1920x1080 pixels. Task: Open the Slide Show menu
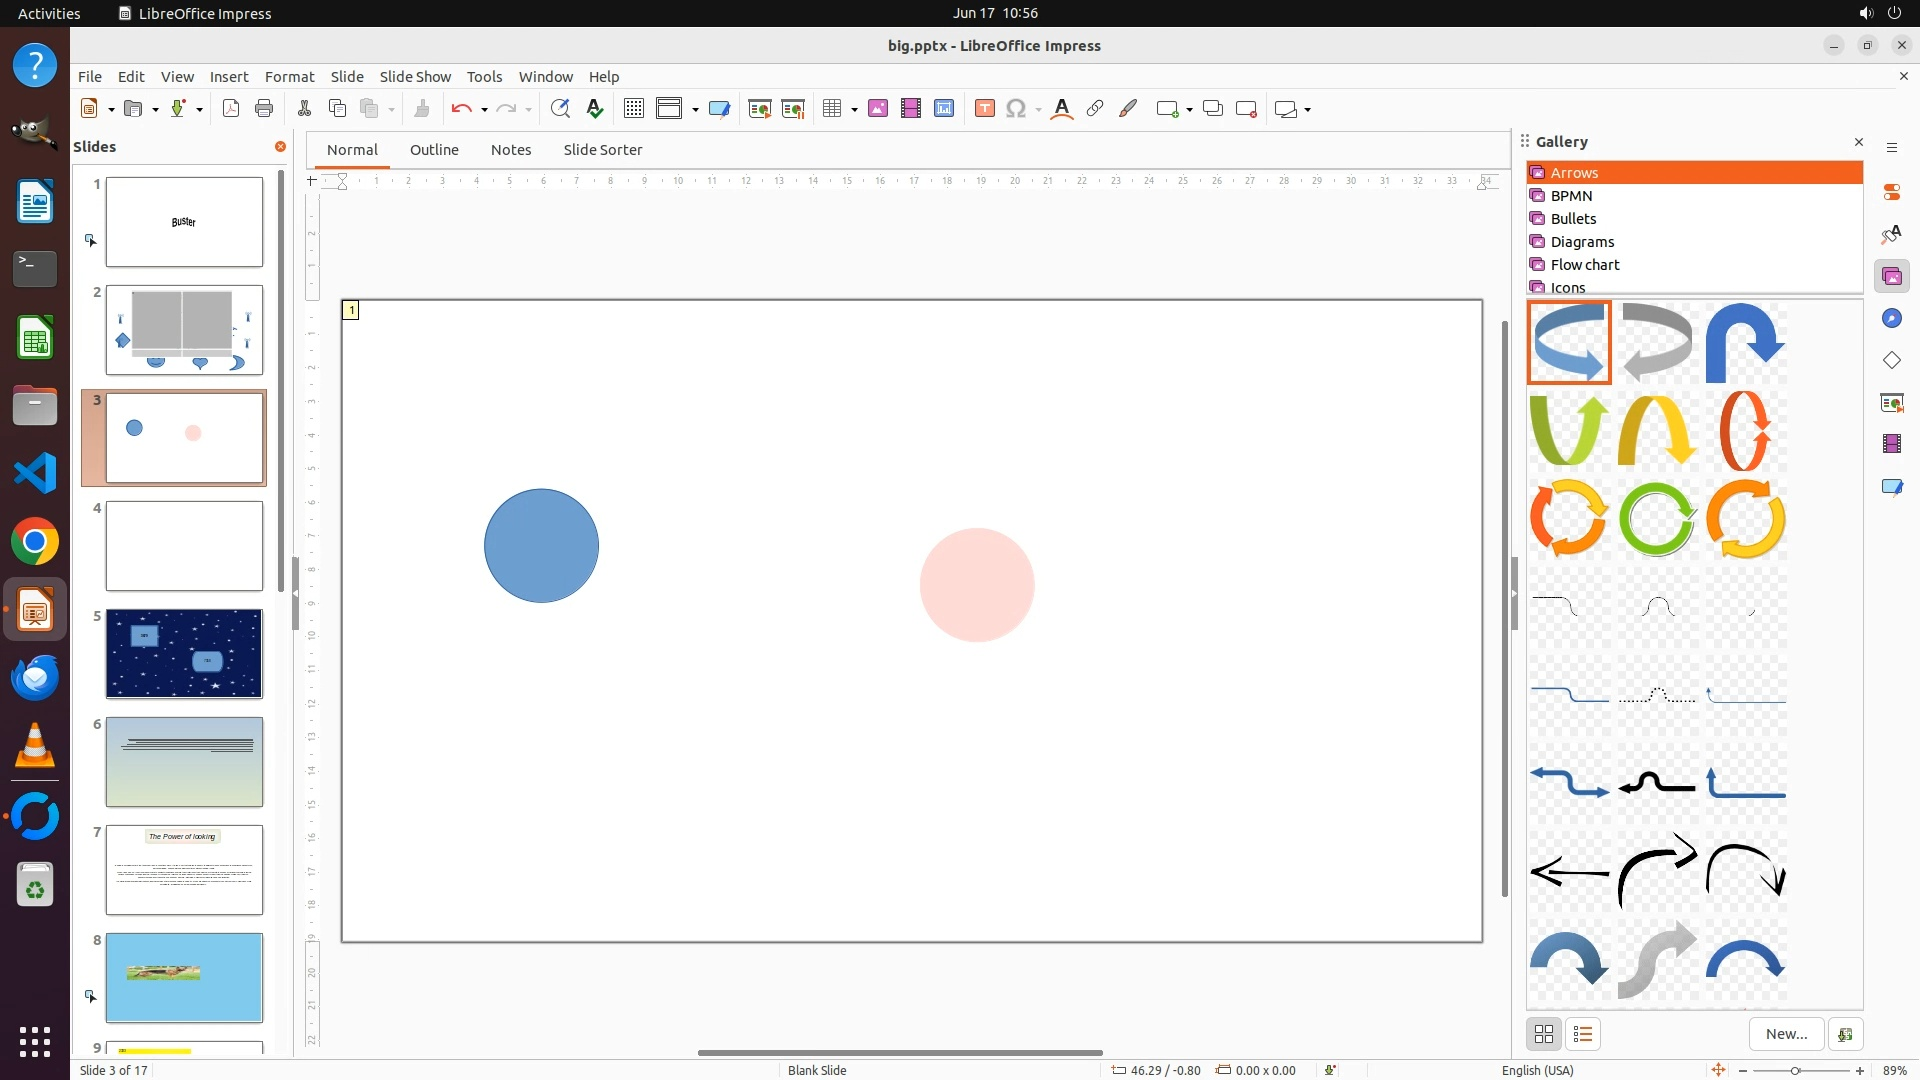[x=415, y=77]
